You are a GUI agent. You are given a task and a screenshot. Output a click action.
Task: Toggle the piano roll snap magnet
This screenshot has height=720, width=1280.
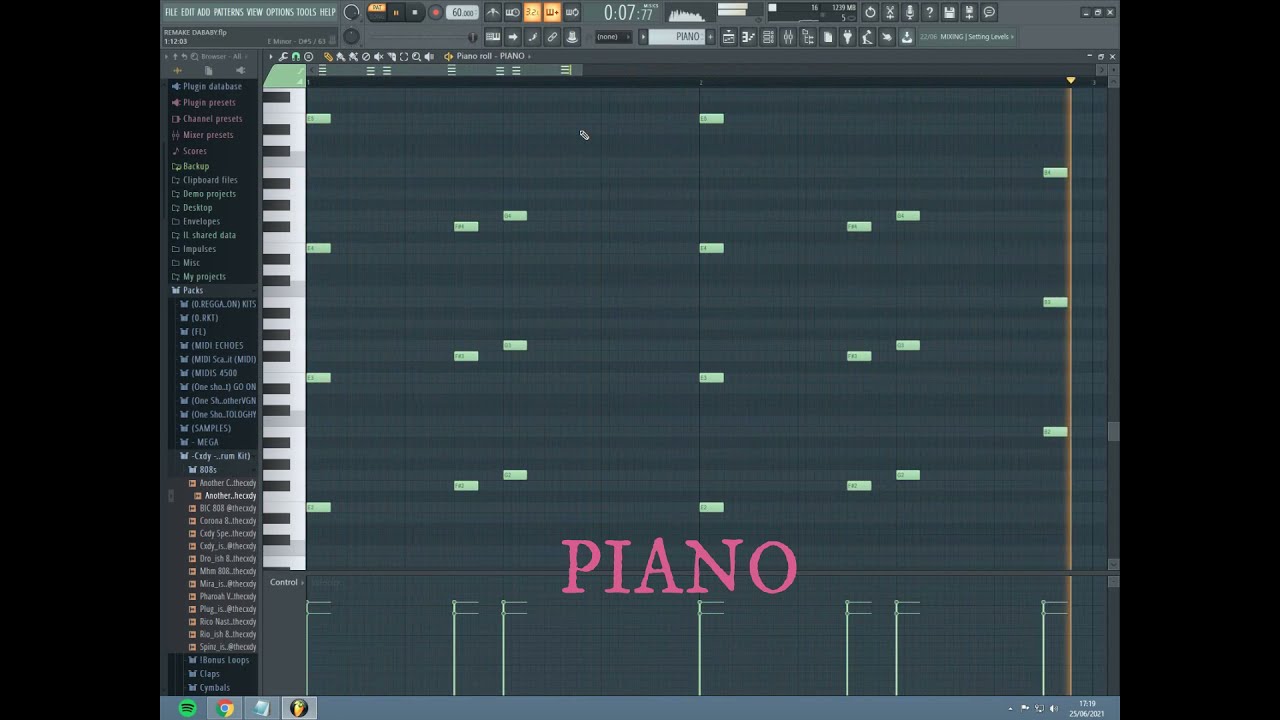tap(295, 56)
